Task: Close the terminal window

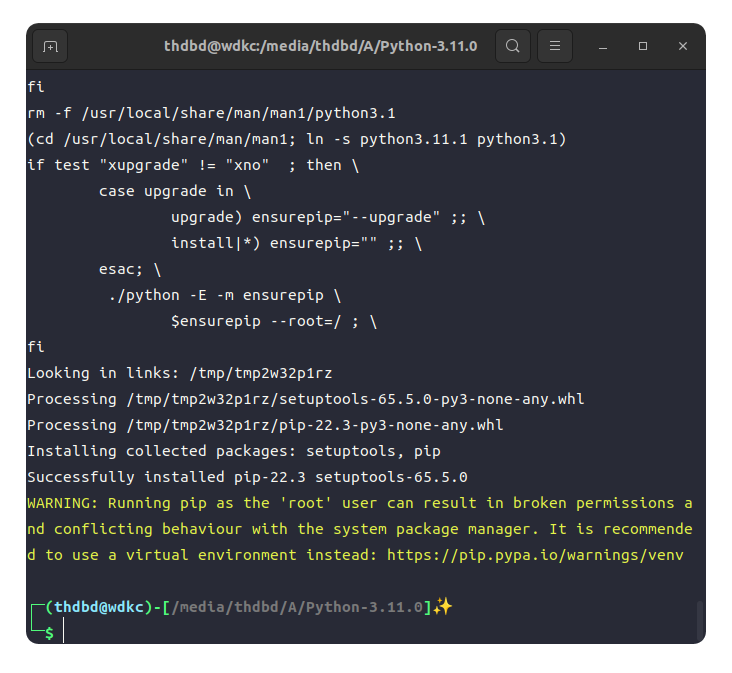Action: [x=683, y=46]
